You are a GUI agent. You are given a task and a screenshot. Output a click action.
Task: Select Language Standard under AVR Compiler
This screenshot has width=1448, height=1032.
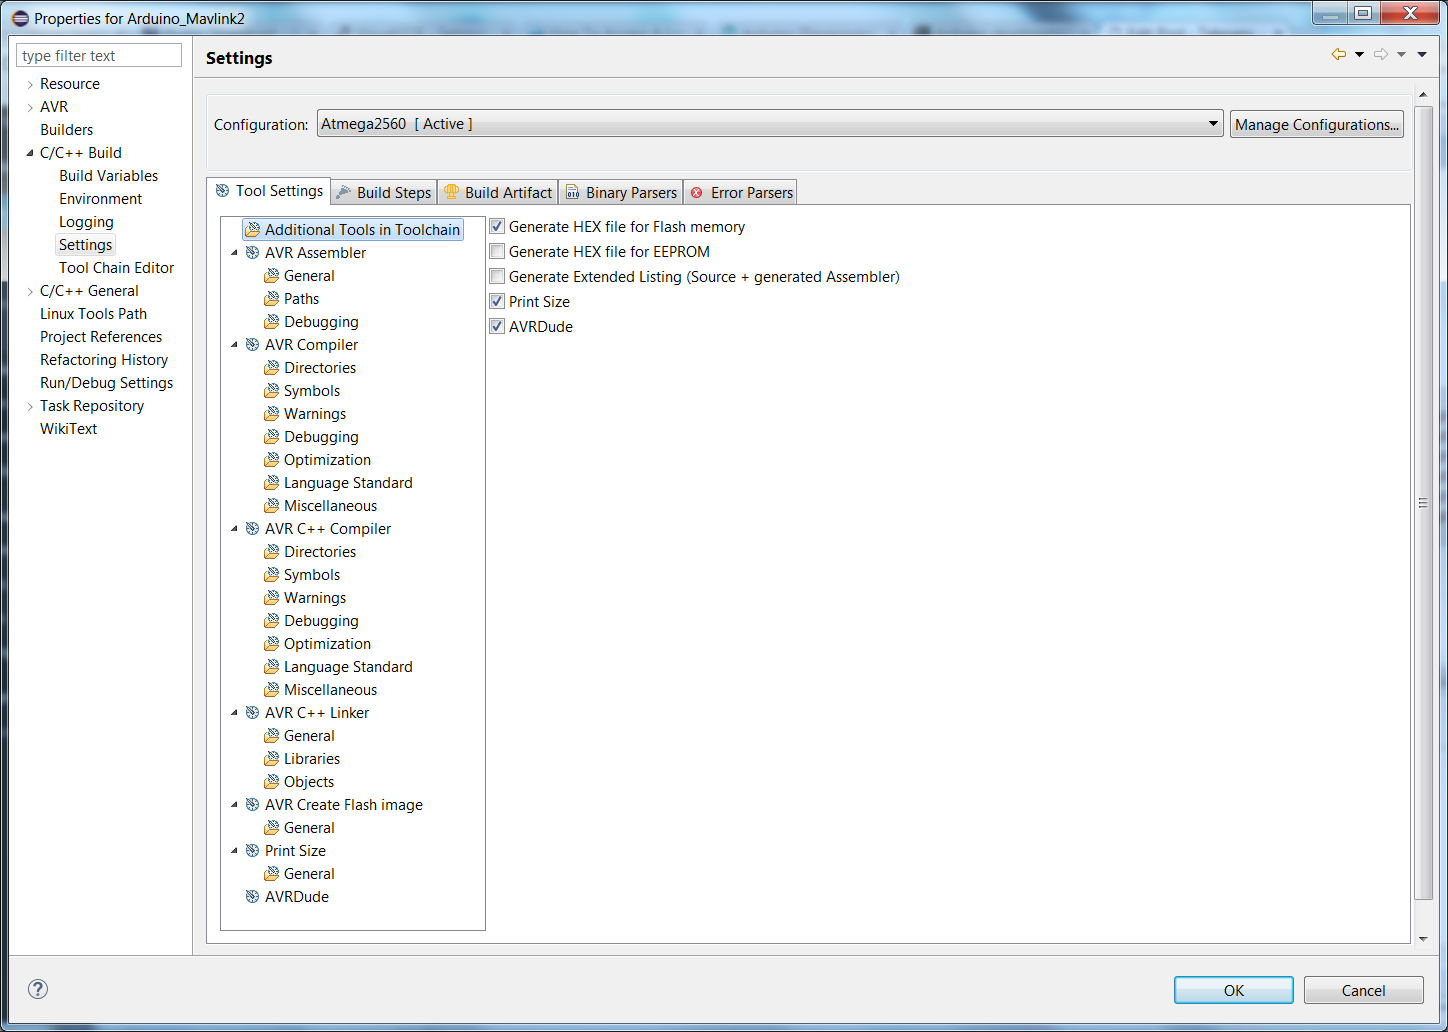pyautogui.click(x=348, y=483)
